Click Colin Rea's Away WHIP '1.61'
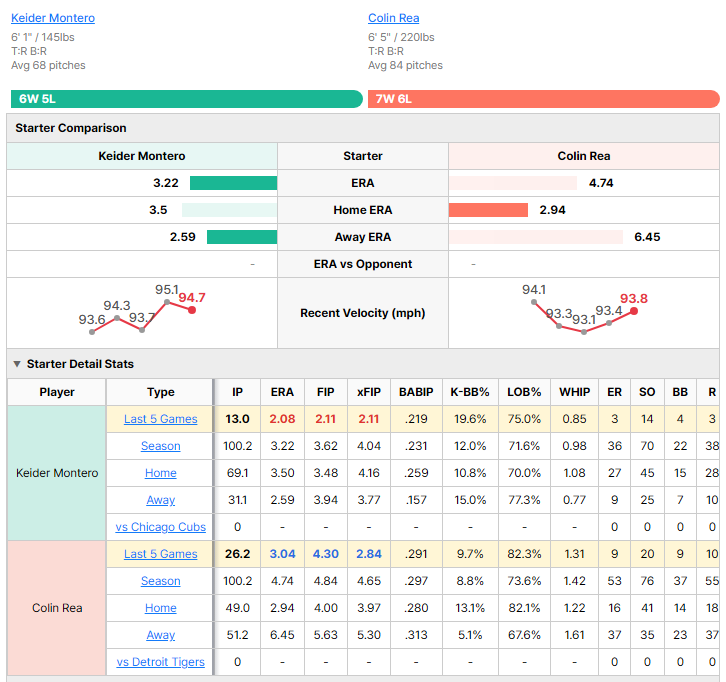This screenshot has height=682, width=726. point(574,635)
